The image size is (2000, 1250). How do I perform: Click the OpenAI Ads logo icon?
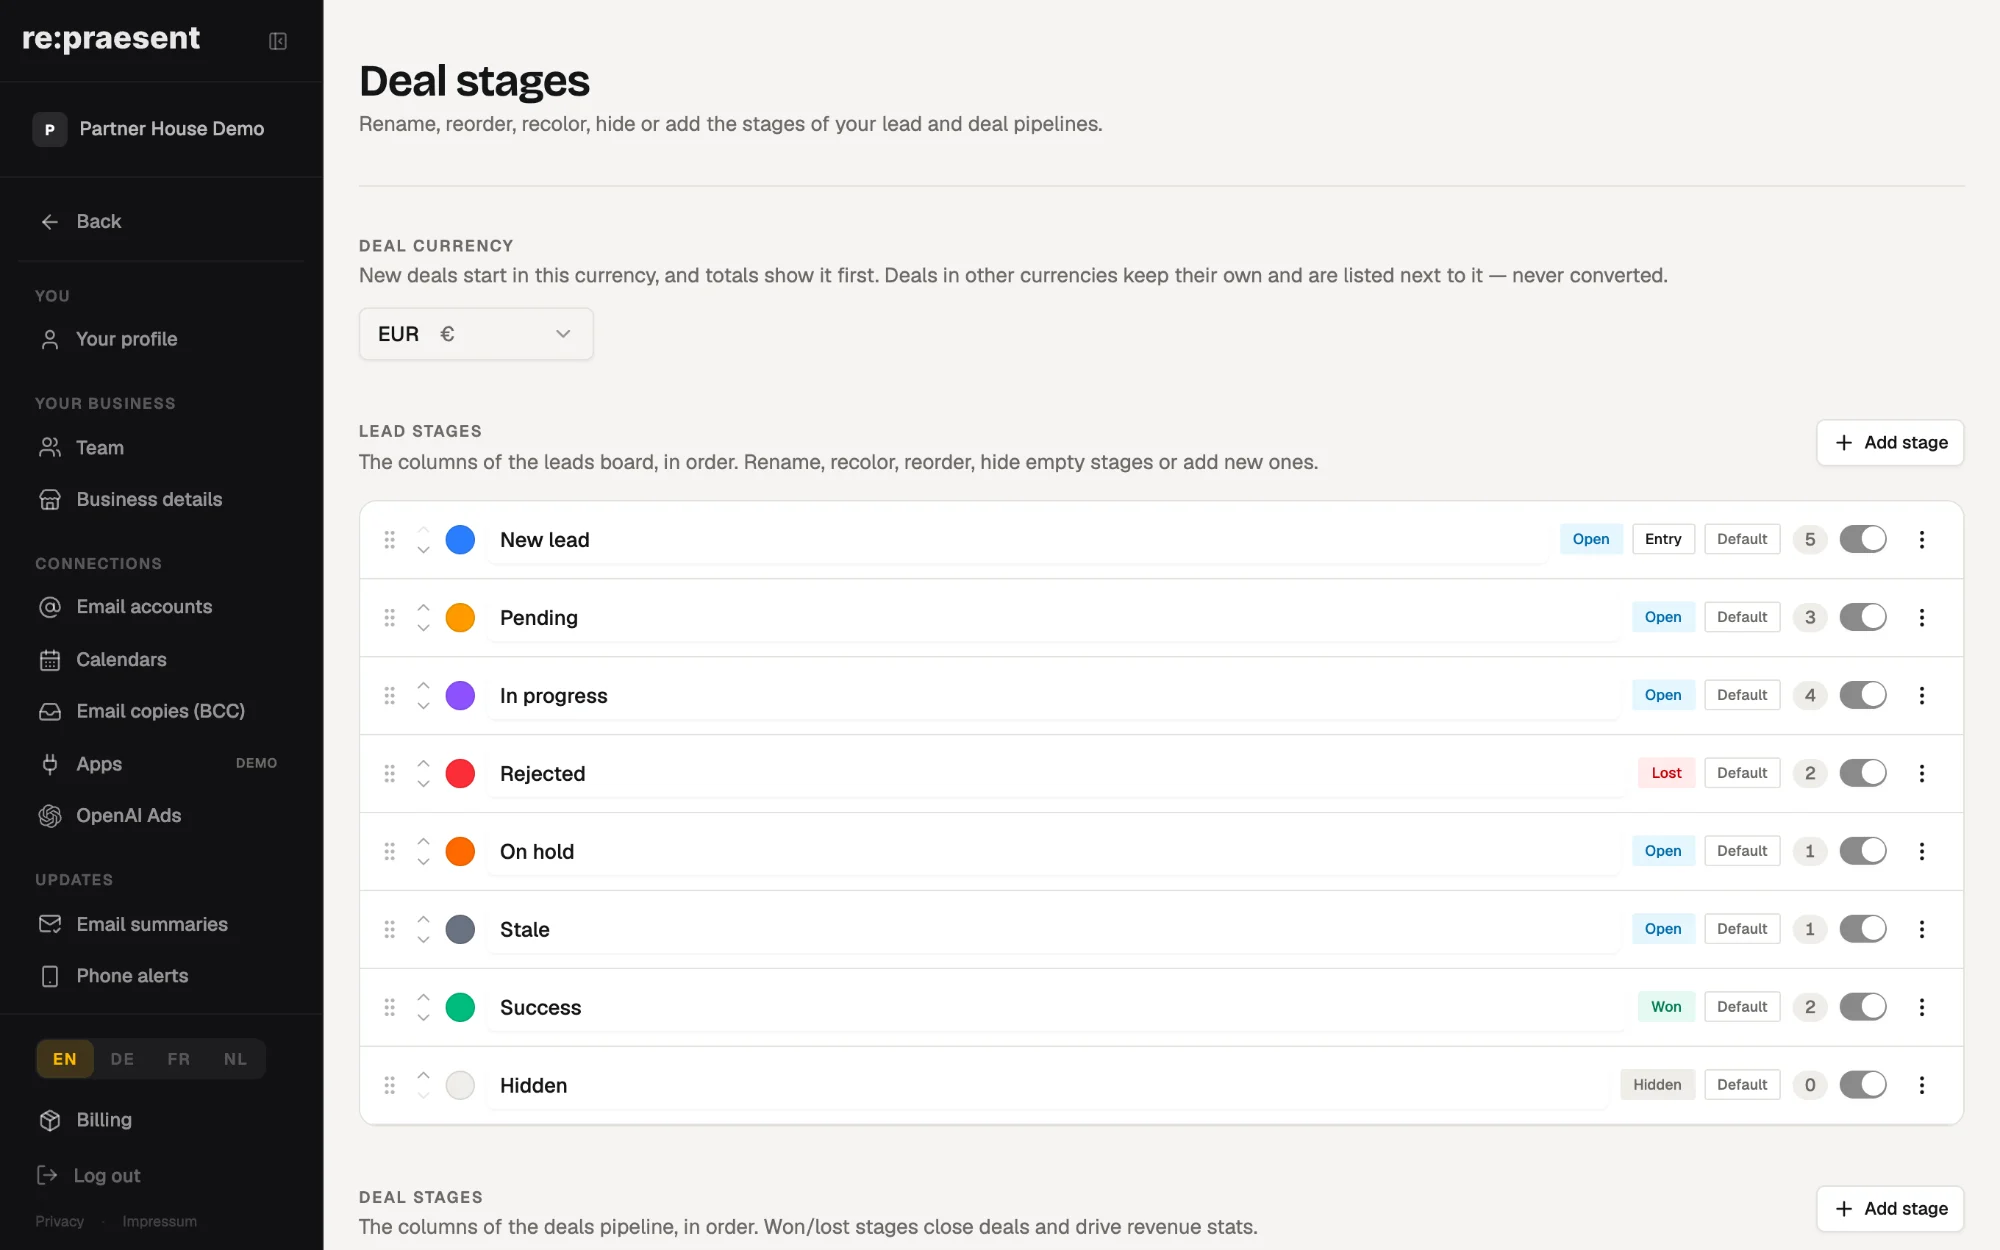[50, 816]
